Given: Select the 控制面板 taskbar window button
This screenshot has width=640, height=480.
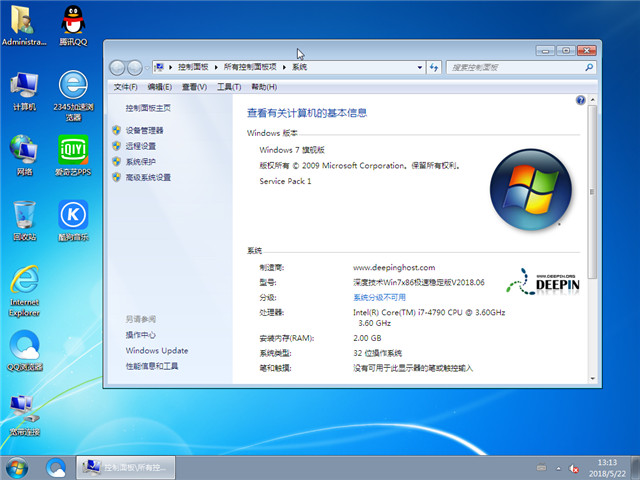Looking at the screenshot, I should tap(126, 468).
